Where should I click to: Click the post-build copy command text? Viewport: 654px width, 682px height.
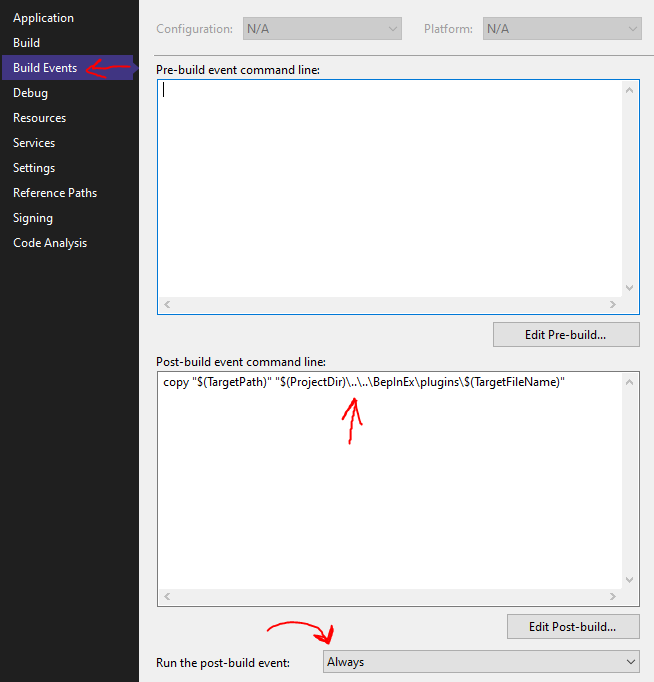[363, 383]
